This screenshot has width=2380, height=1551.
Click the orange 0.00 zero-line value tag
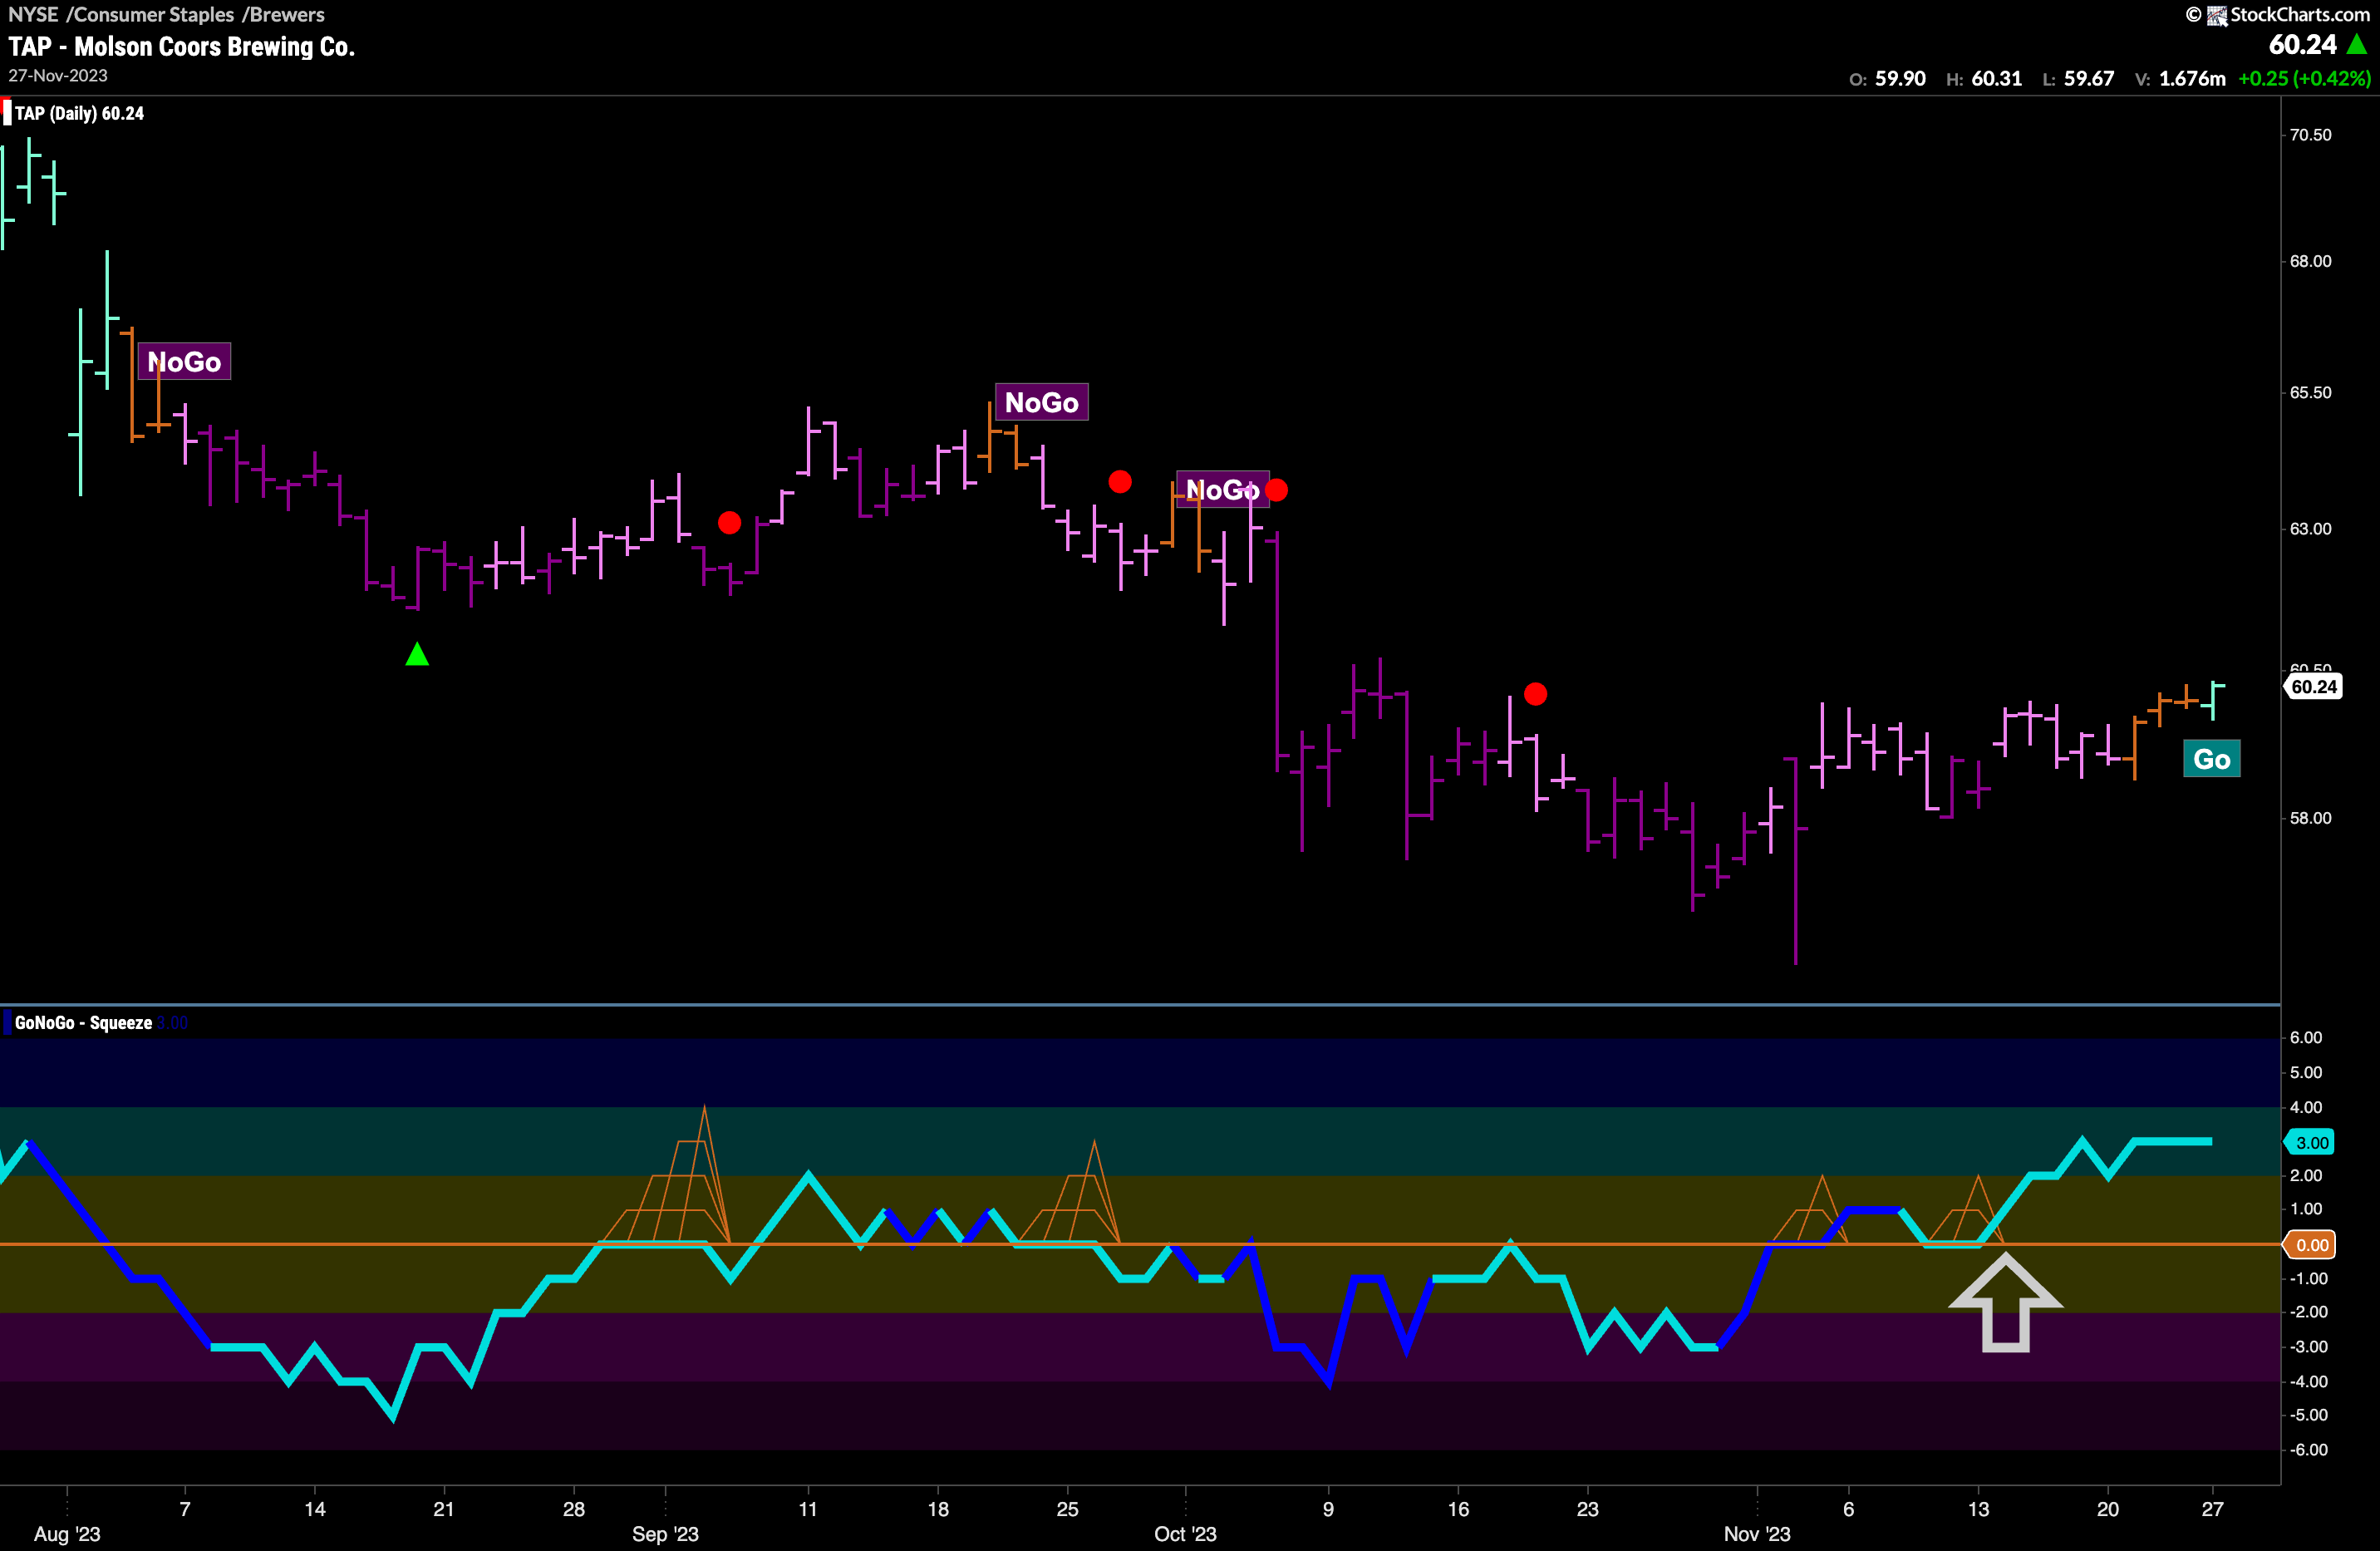(x=2311, y=1245)
